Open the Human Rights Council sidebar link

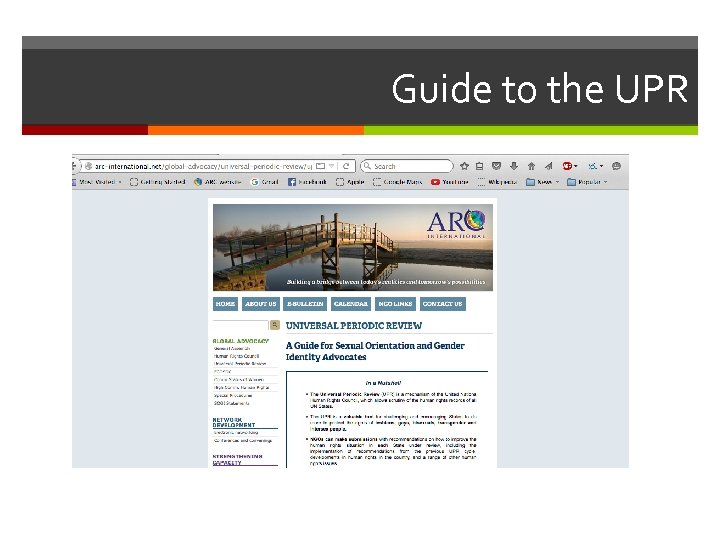236,356
